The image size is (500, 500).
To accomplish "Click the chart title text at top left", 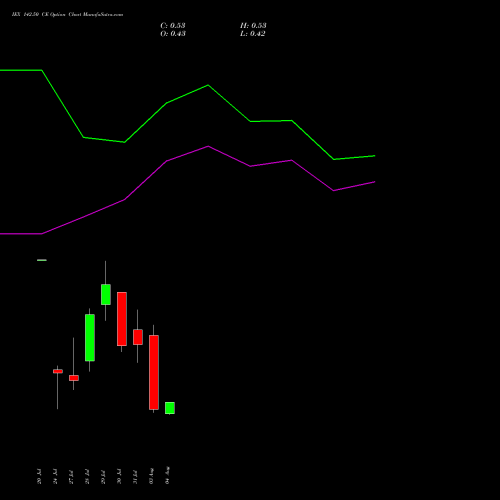I will [67, 15].
